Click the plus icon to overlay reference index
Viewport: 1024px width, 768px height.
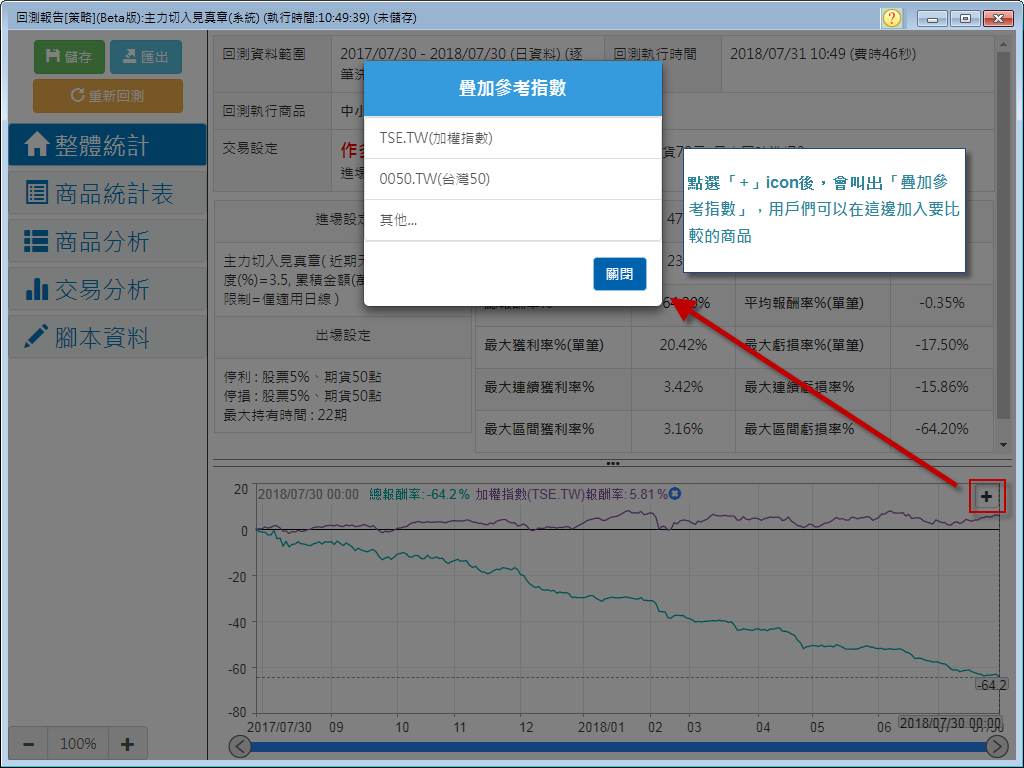[986, 497]
